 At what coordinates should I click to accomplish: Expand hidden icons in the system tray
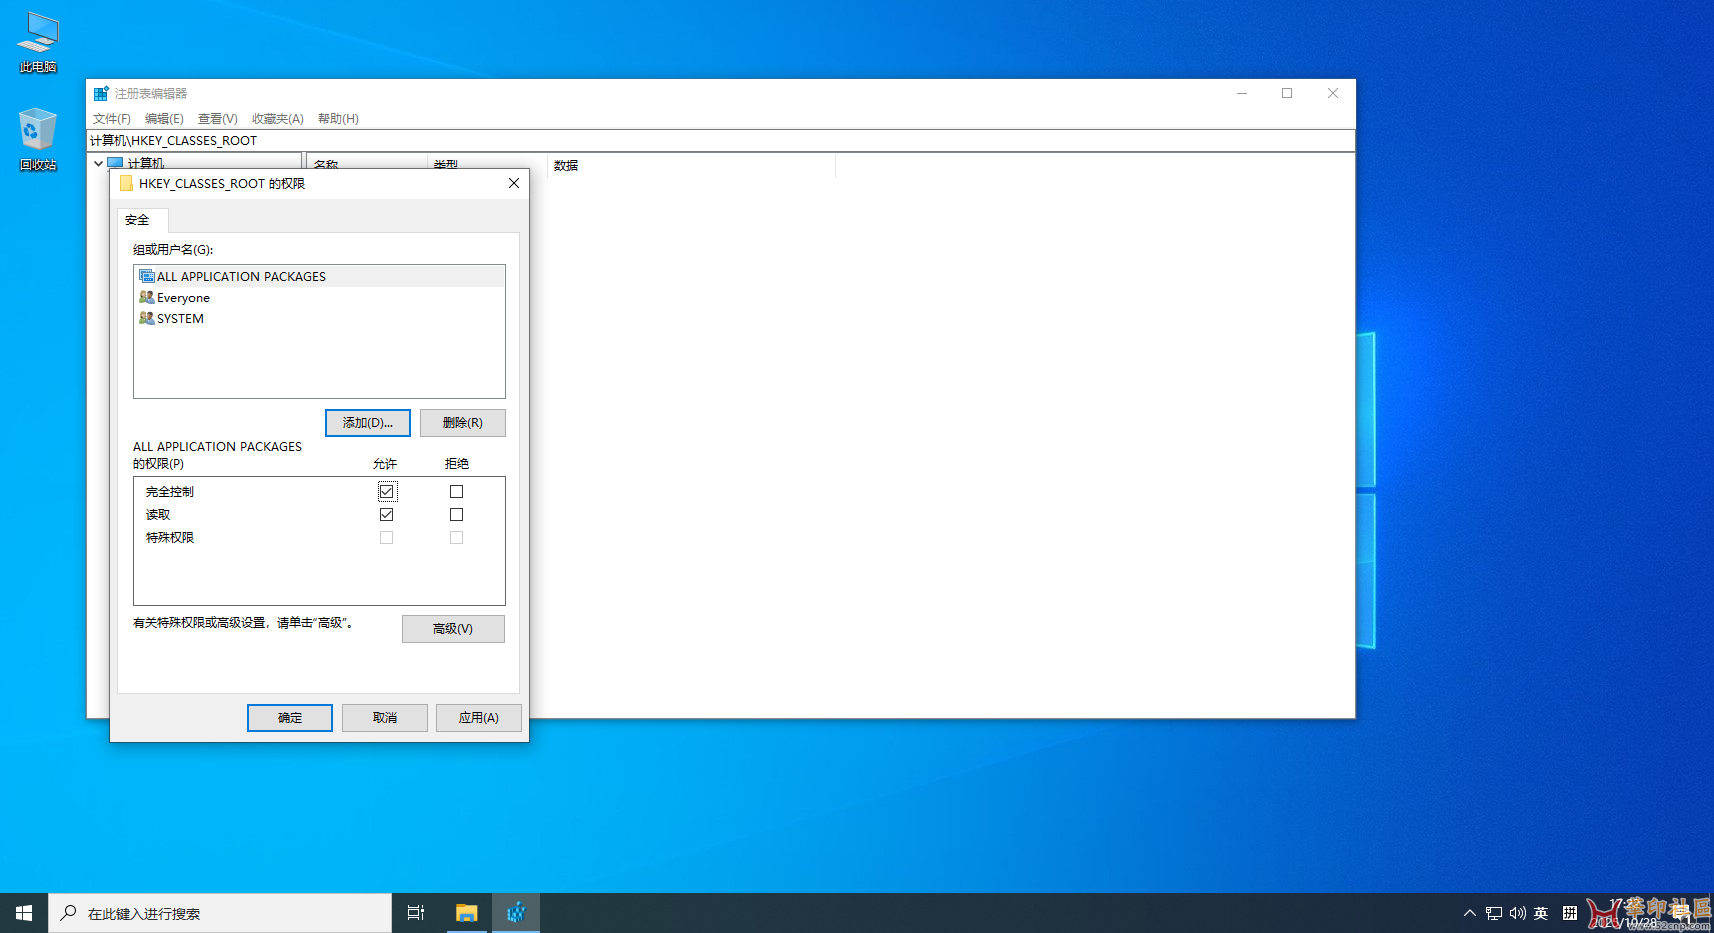1469,912
